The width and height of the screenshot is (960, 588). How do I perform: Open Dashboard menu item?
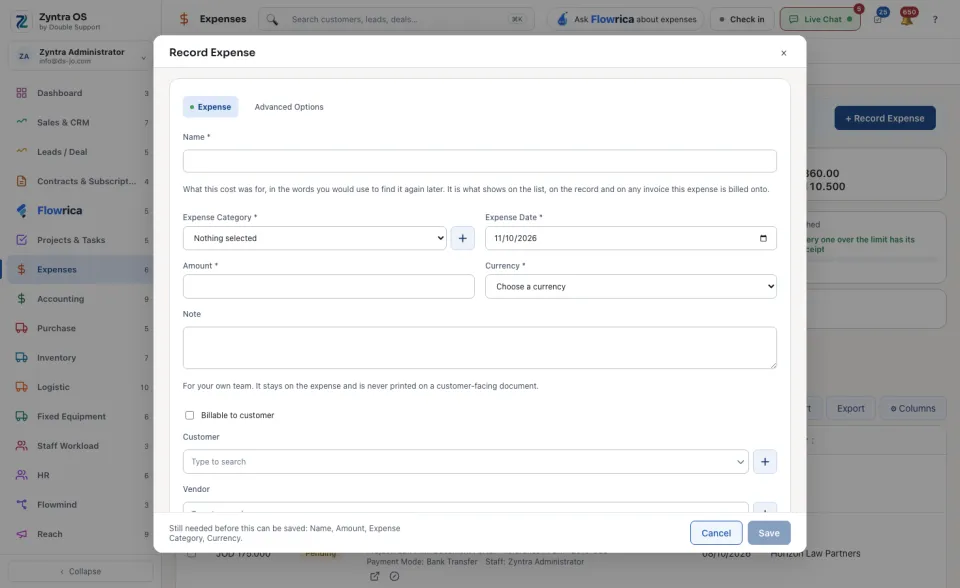[x=81, y=93]
